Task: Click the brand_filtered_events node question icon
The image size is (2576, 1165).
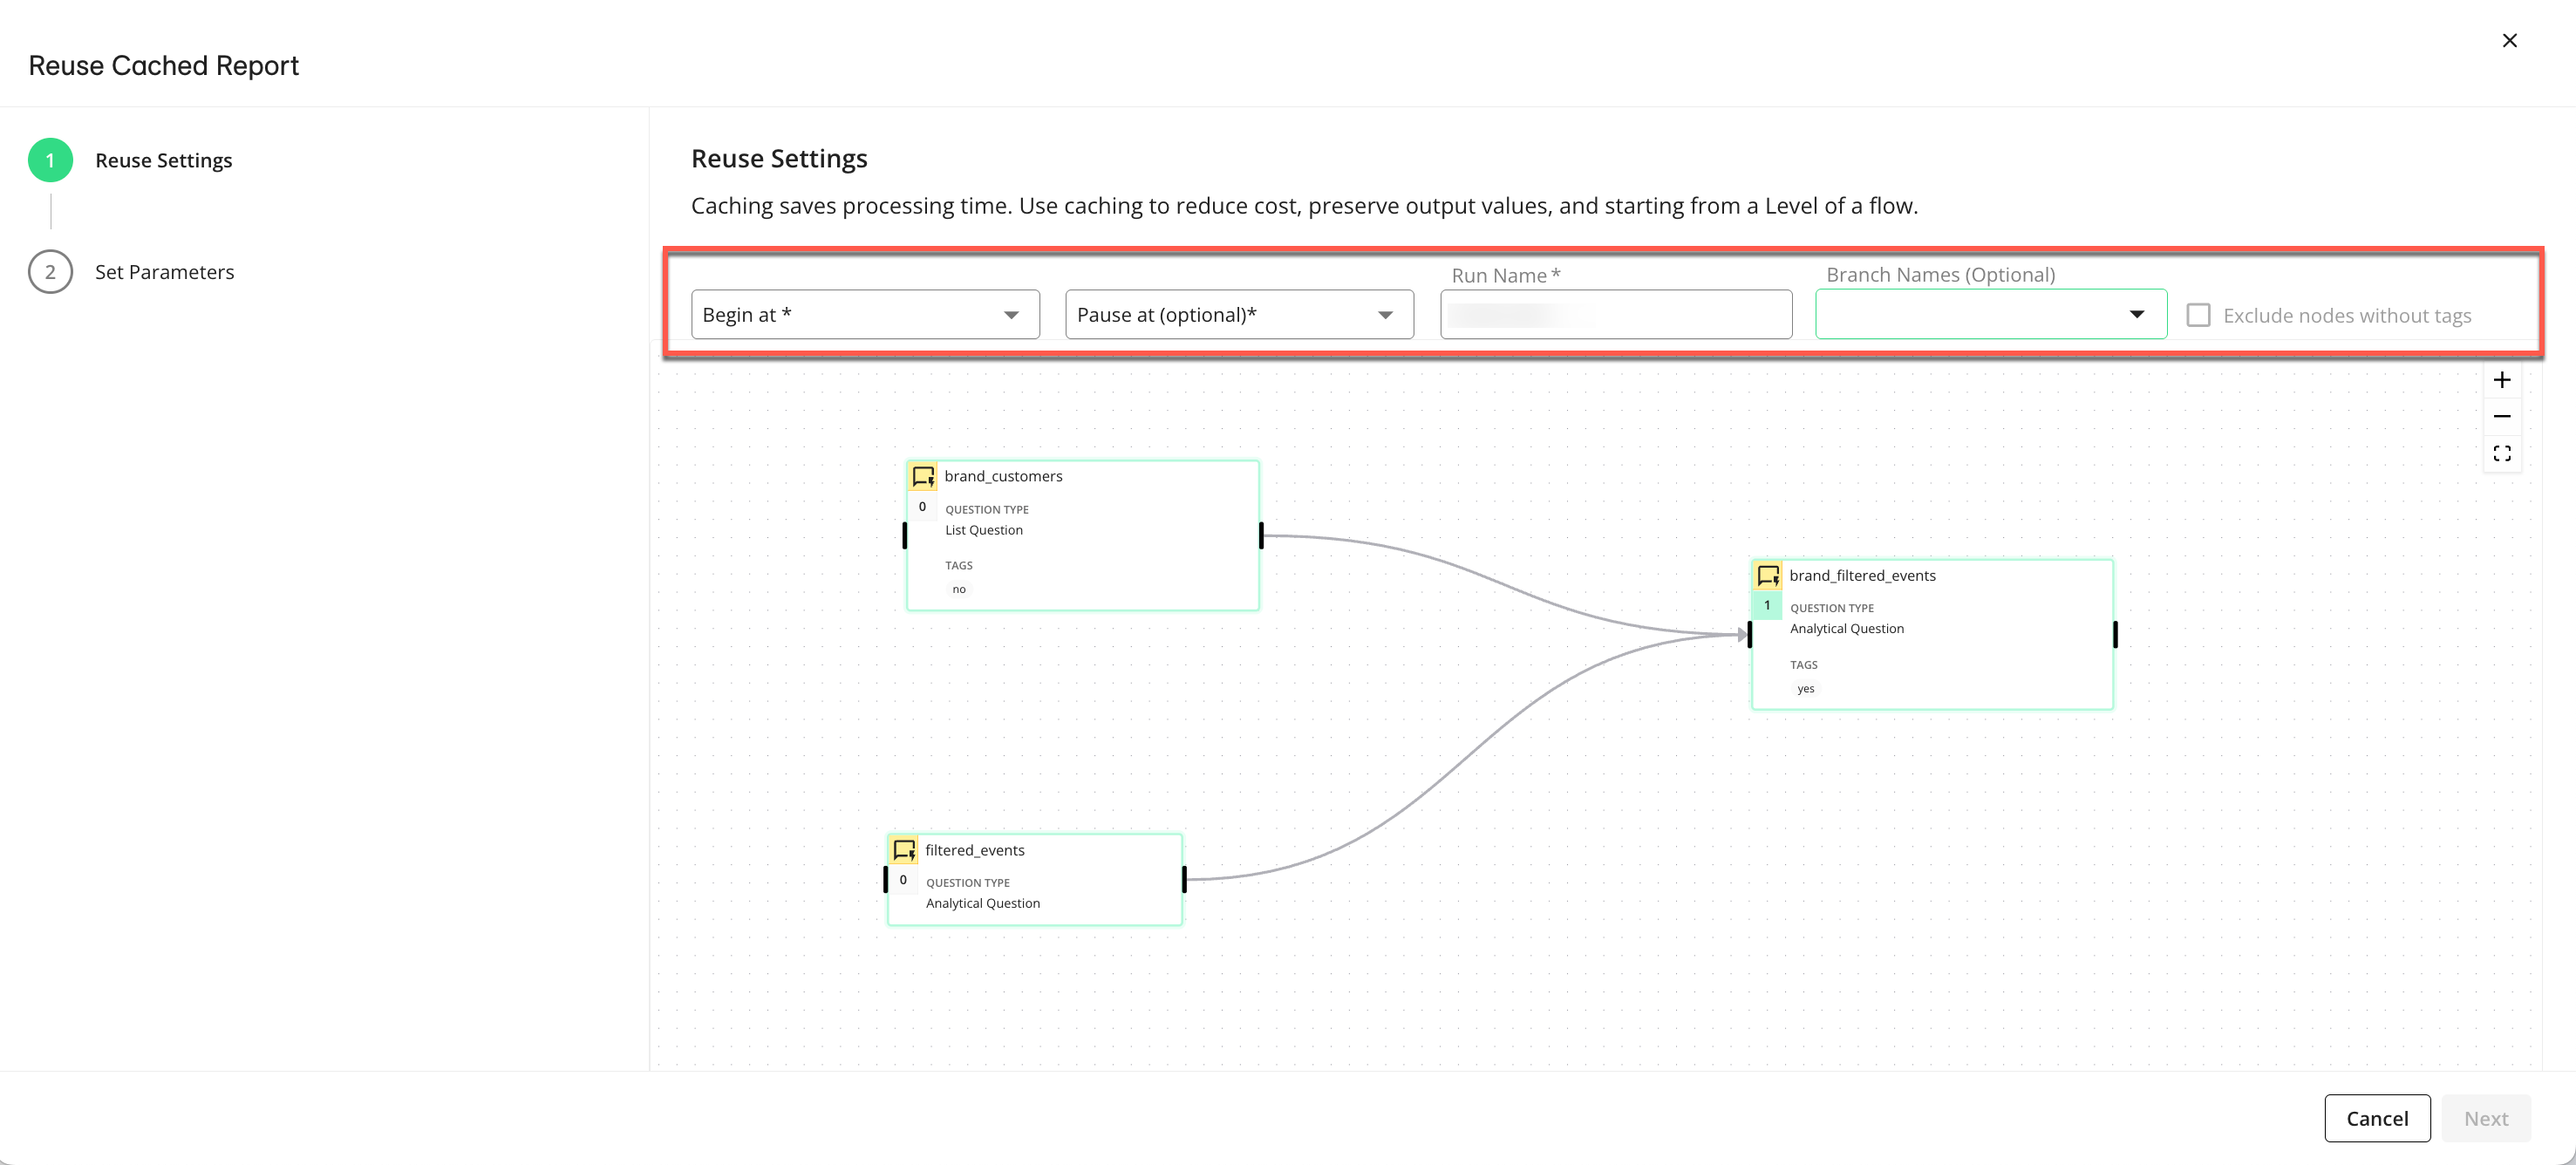Action: (x=1767, y=575)
